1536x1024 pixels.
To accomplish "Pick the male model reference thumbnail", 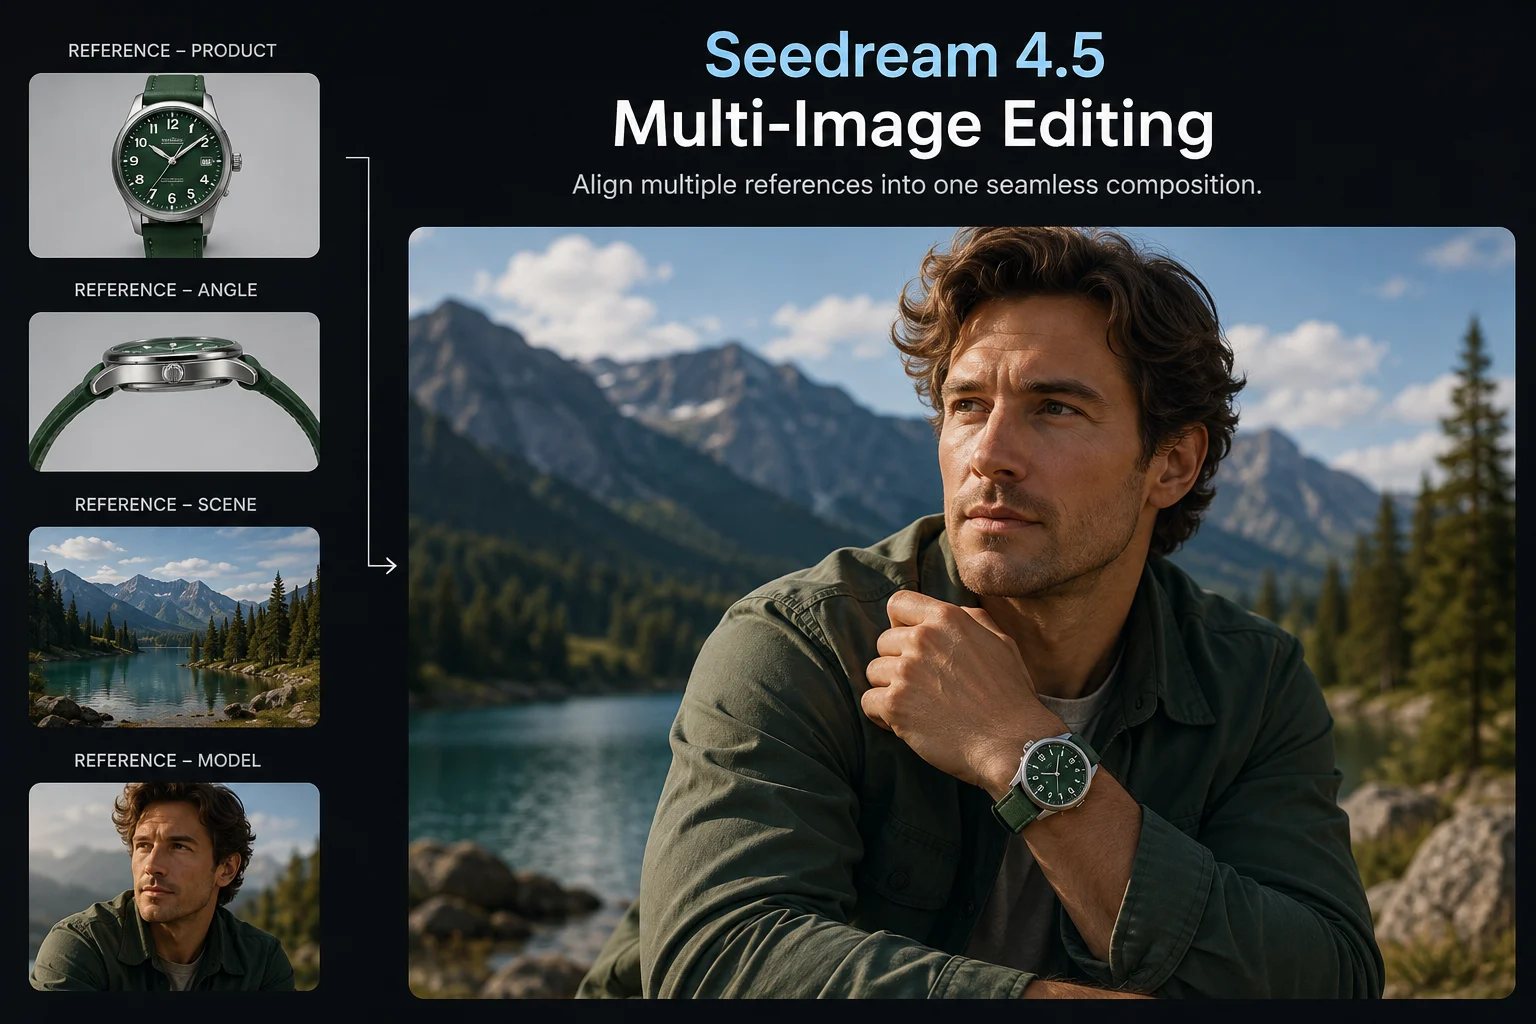I will point(174,887).
